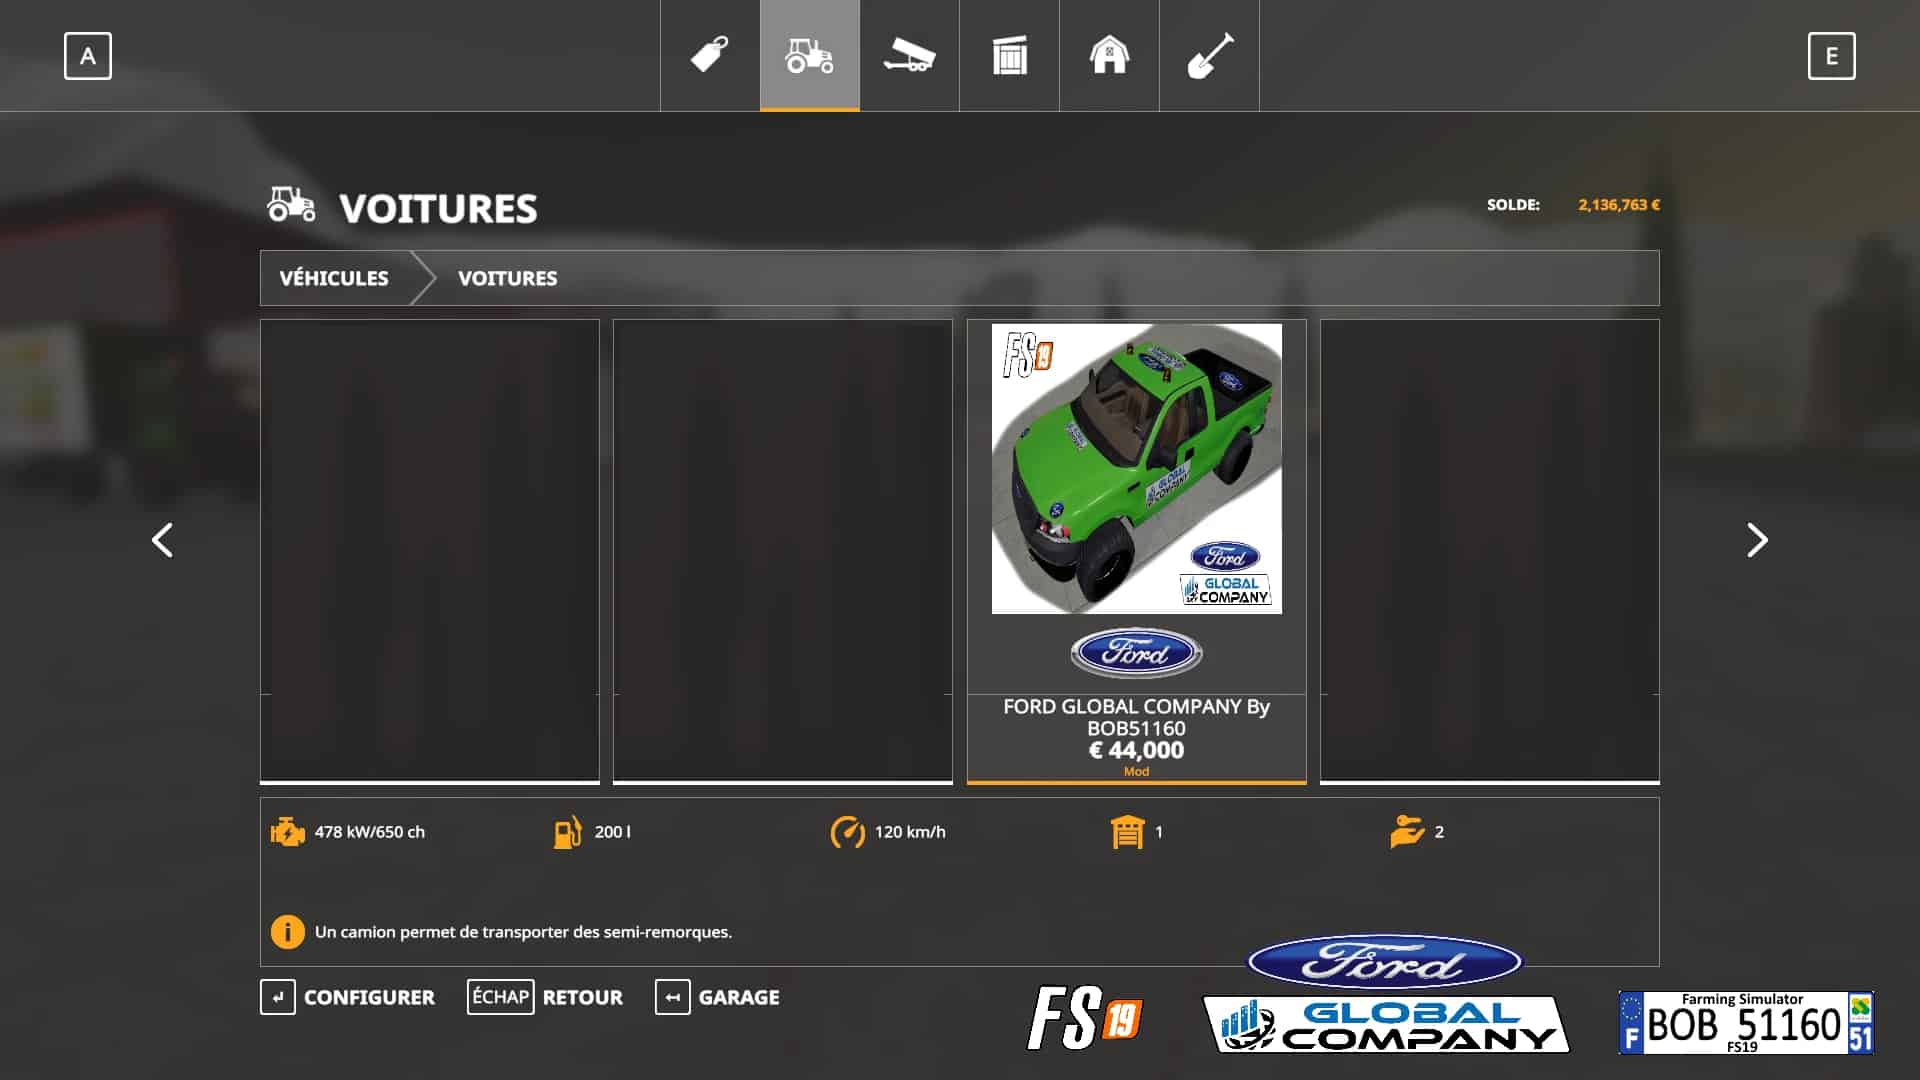Select the tractor vehicles category tab
The image size is (1920, 1080).
(x=809, y=55)
